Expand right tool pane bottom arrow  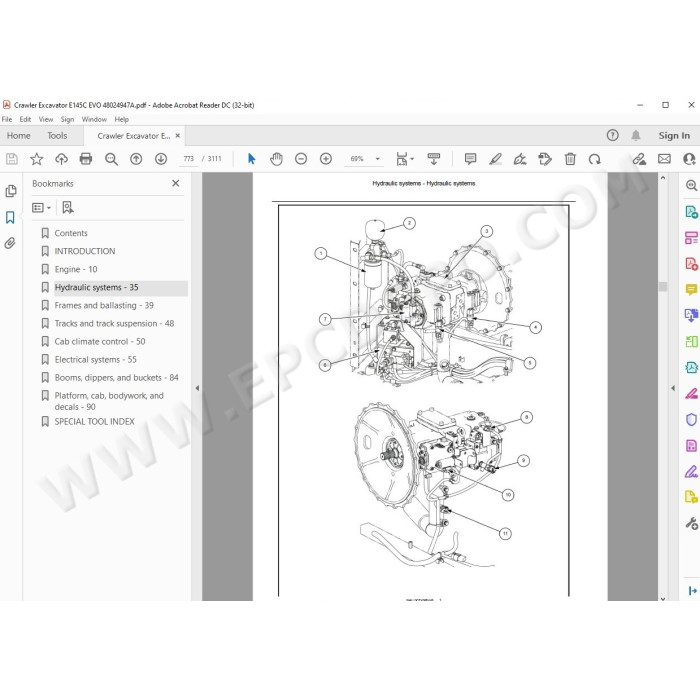tap(692, 591)
